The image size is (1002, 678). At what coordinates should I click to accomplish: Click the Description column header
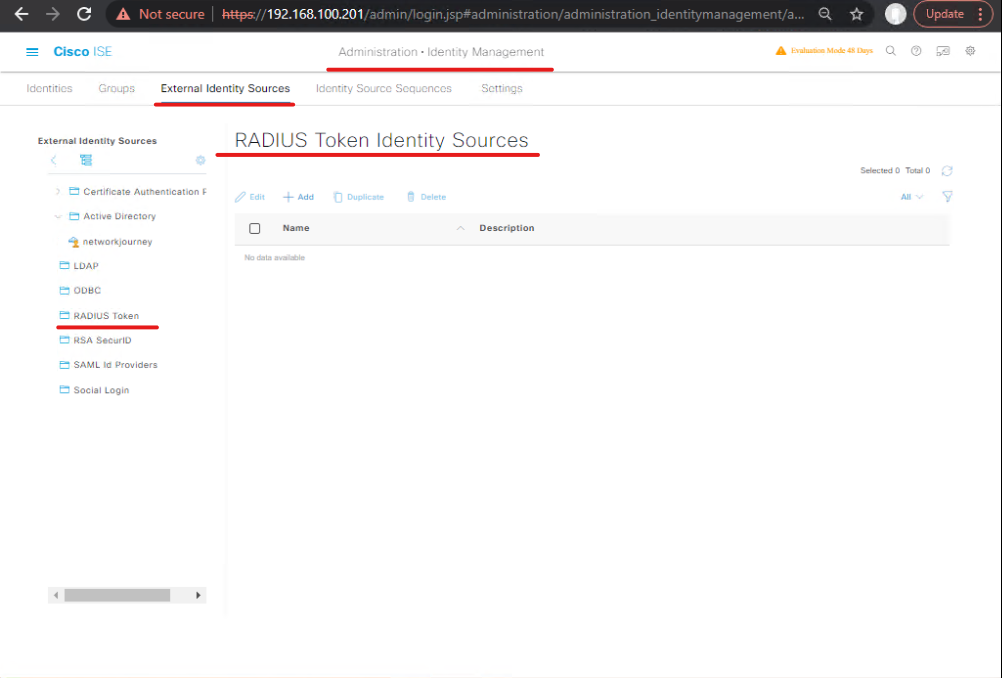[507, 228]
